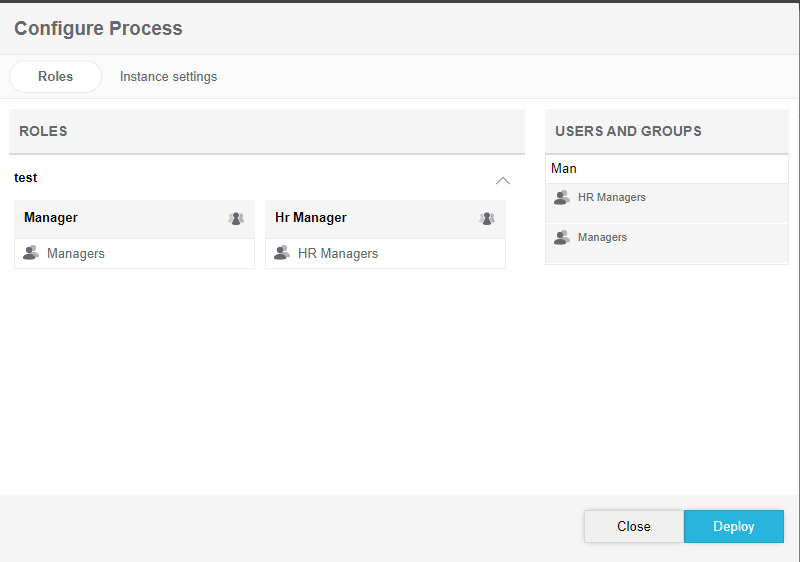Collapse the test roles section
The width and height of the screenshot is (800, 562).
(503, 180)
